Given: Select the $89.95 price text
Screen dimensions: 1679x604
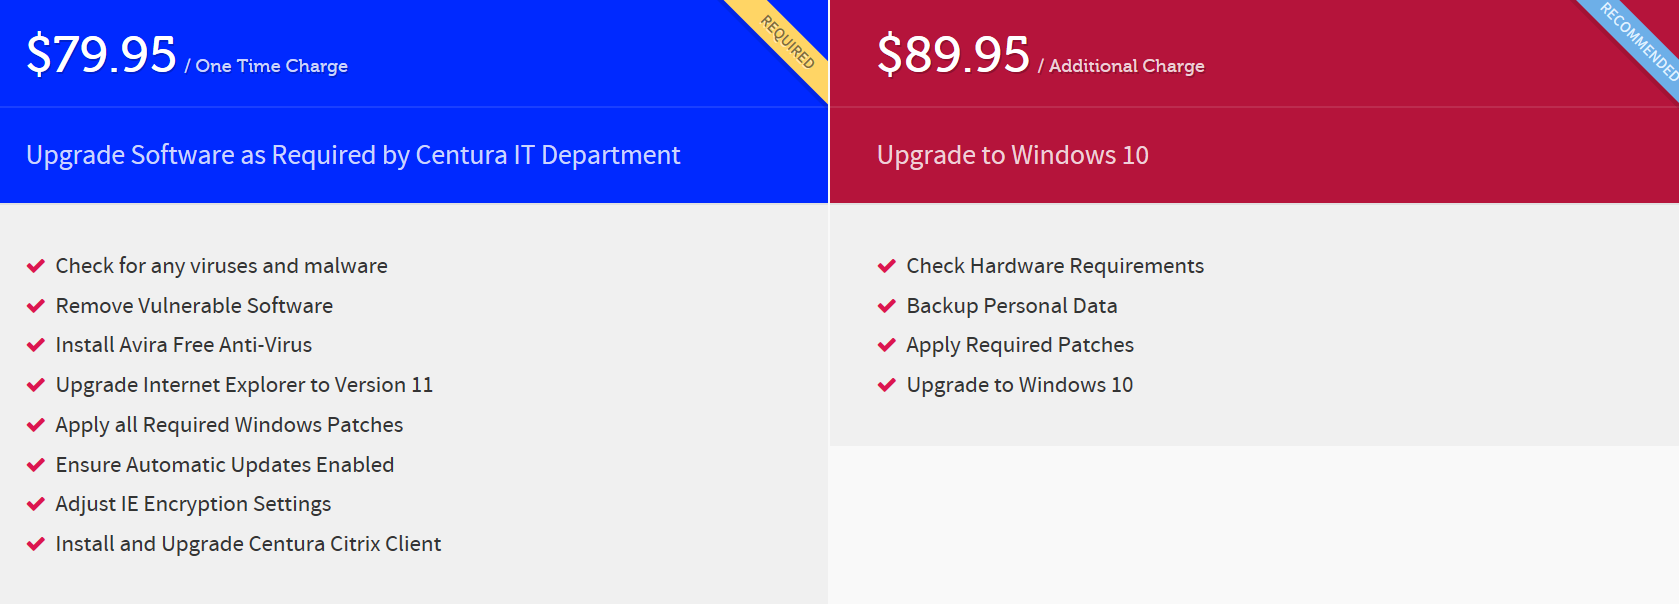Looking at the screenshot, I should (x=953, y=54).
